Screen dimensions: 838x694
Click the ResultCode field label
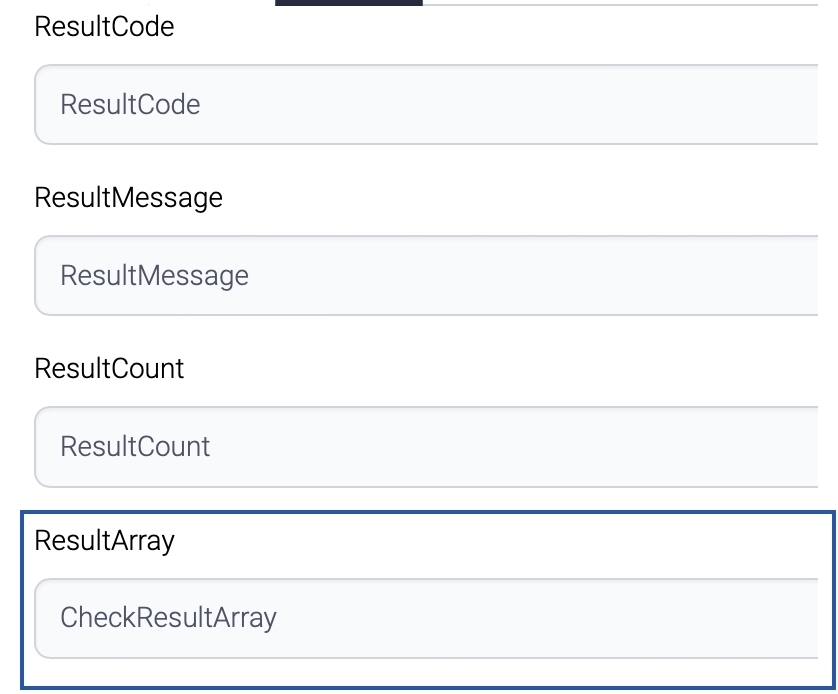point(104,27)
